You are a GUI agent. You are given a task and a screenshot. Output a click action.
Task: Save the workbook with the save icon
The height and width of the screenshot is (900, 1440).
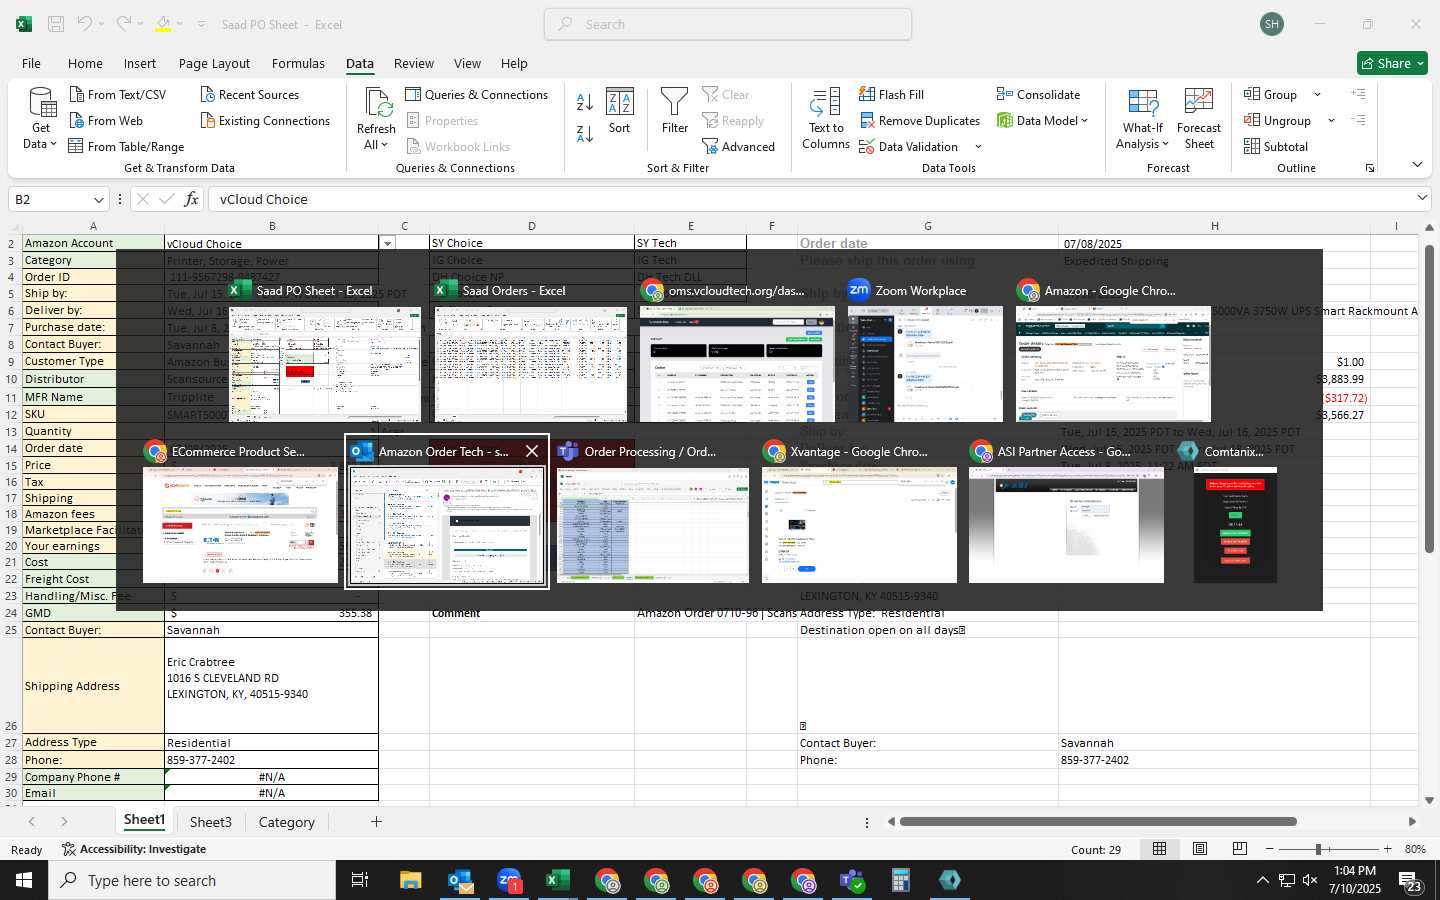(56, 24)
